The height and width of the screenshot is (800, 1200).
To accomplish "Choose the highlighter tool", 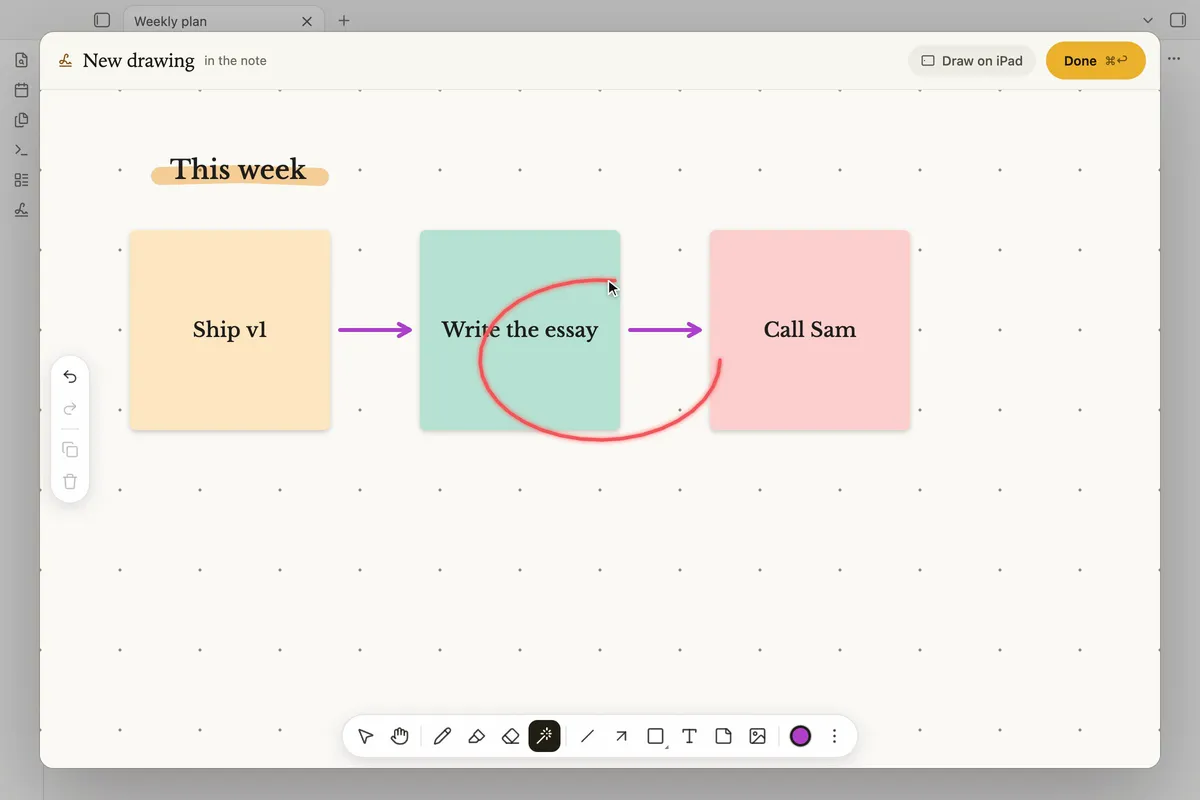I will coord(476,737).
